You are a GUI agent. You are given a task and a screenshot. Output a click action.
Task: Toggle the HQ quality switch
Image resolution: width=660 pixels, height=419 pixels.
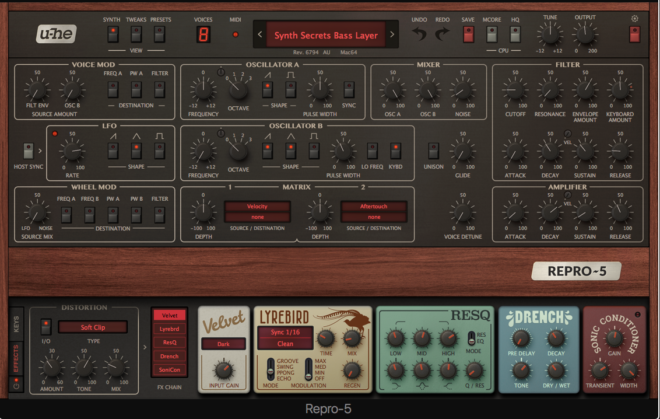pyautogui.click(x=515, y=34)
